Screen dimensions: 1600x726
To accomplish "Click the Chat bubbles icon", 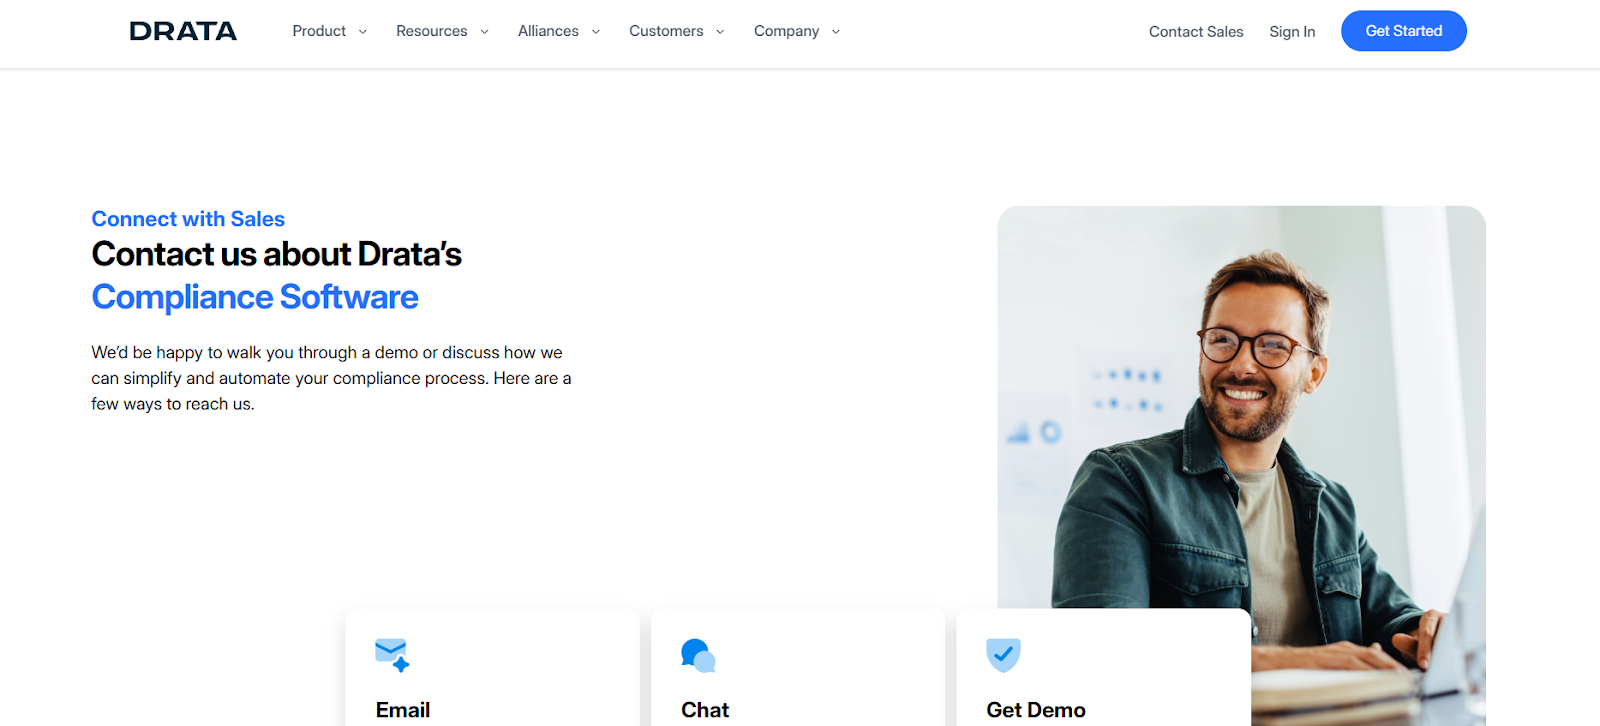I will pos(698,655).
